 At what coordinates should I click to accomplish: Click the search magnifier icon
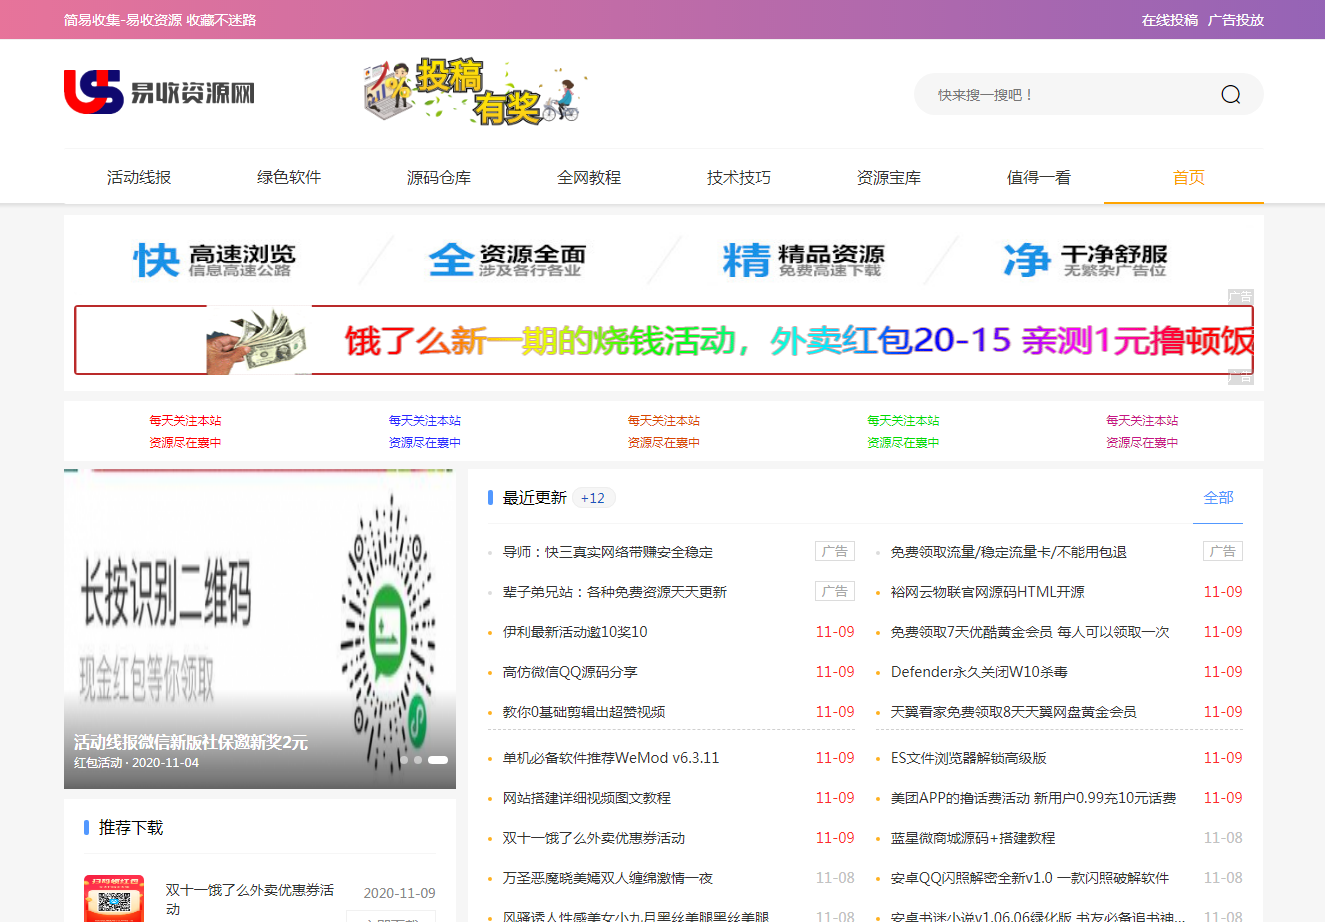pyautogui.click(x=1230, y=95)
